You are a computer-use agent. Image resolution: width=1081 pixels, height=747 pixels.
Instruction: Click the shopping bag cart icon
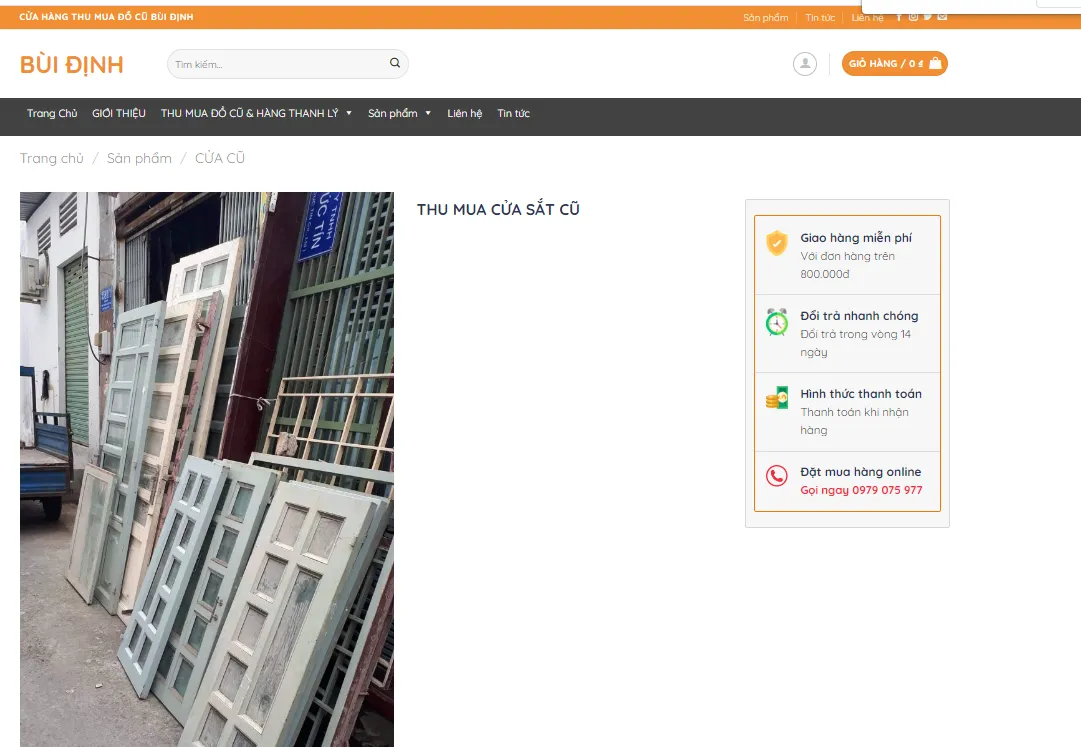tap(935, 64)
